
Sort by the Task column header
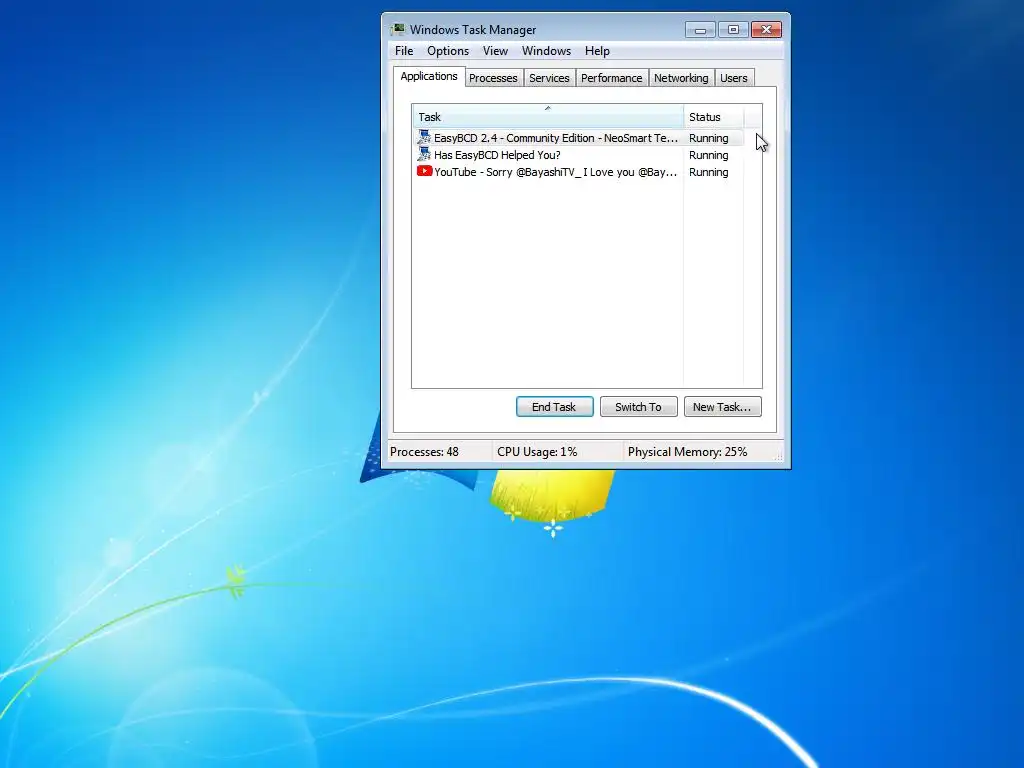[x=548, y=117]
